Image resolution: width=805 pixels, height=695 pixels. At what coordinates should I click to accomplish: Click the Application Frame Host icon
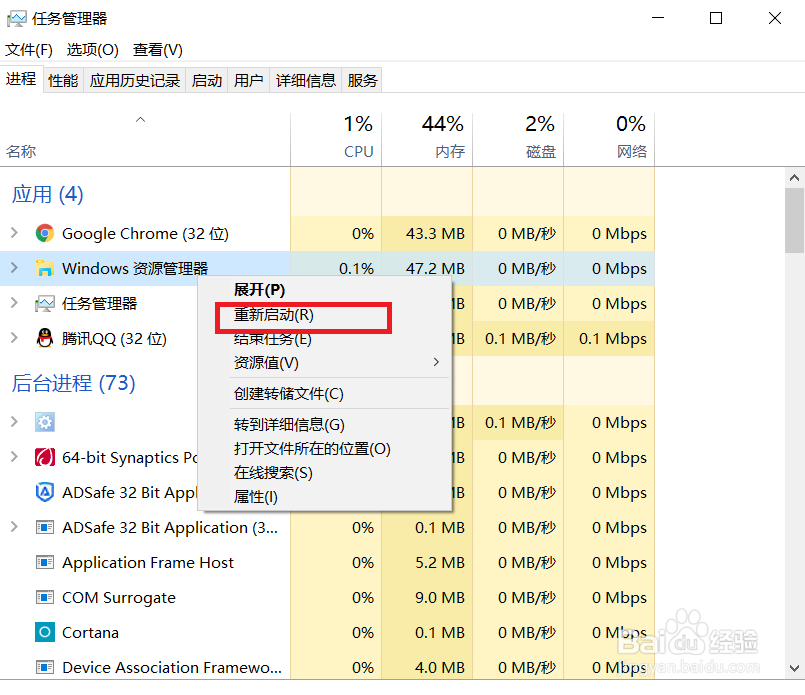[x=45, y=562]
